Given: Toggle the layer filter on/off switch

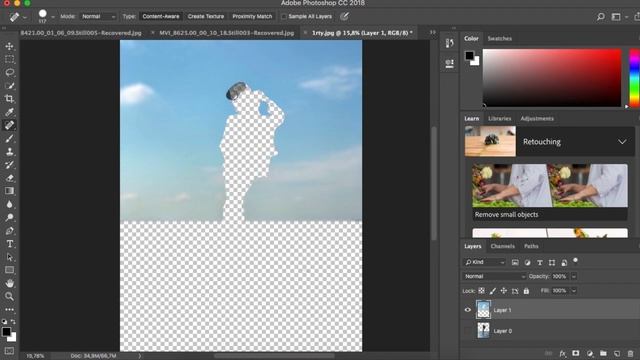Looking at the screenshot, I should [x=576, y=260].
